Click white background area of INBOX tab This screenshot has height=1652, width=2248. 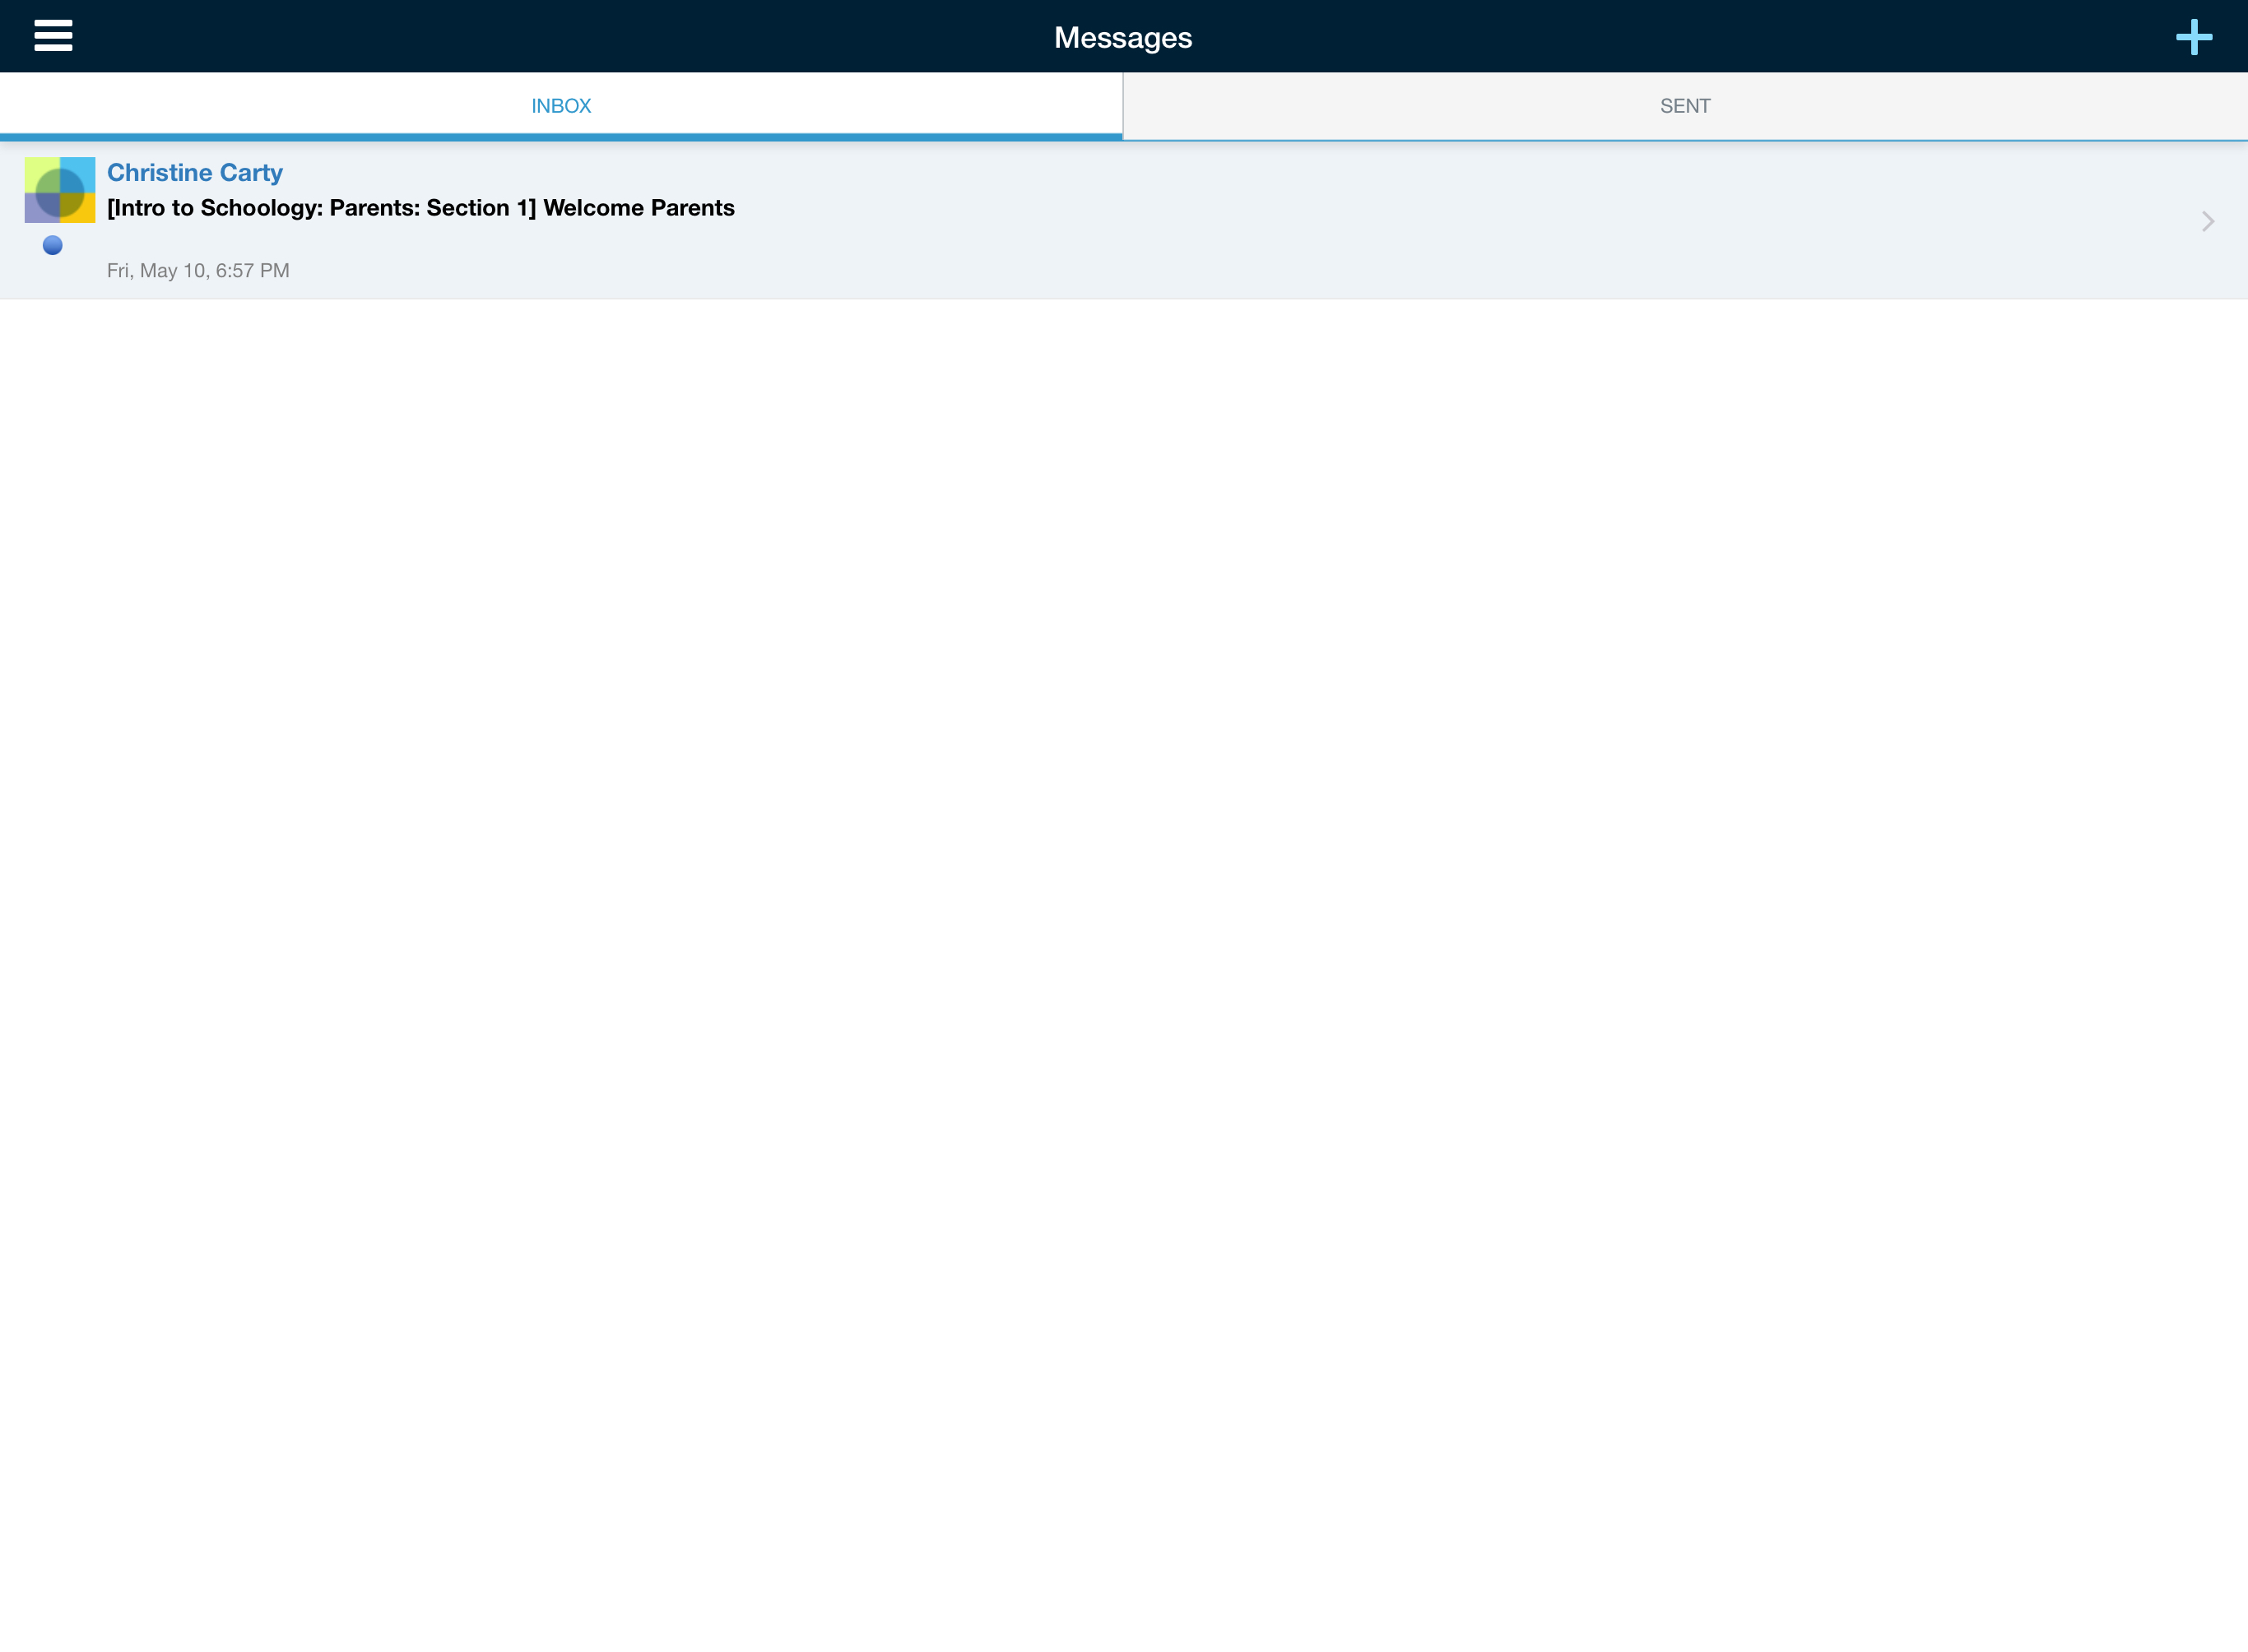250,106
